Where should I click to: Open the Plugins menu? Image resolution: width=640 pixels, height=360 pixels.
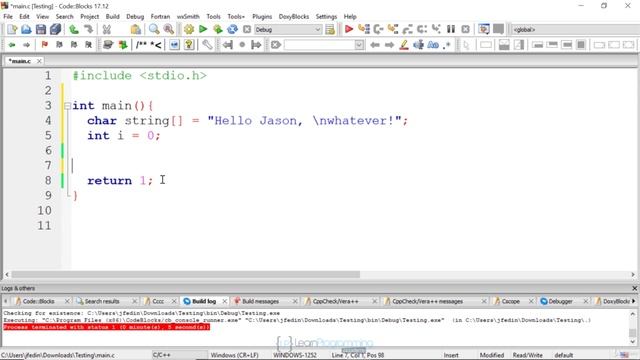tap(262, 17)
